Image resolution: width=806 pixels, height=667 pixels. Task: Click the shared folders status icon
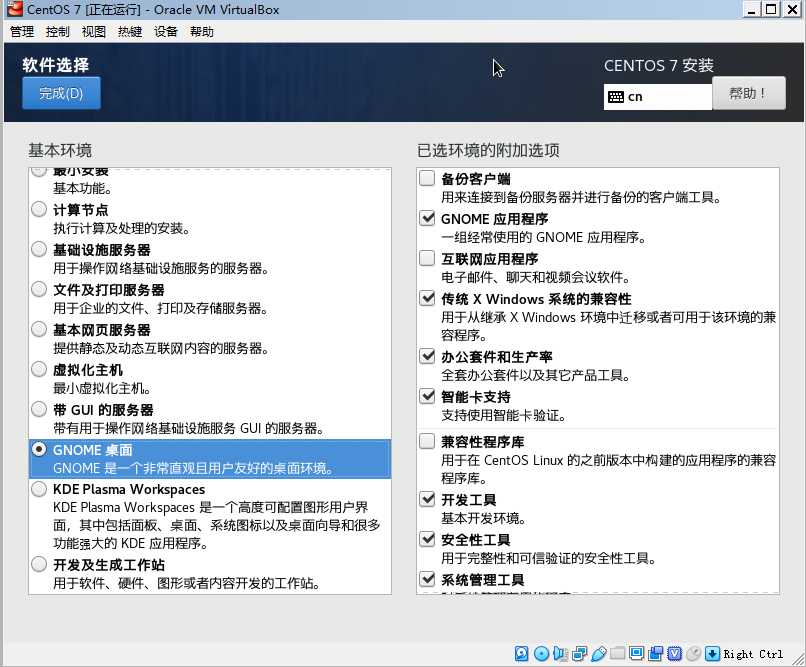pos(618,653)
